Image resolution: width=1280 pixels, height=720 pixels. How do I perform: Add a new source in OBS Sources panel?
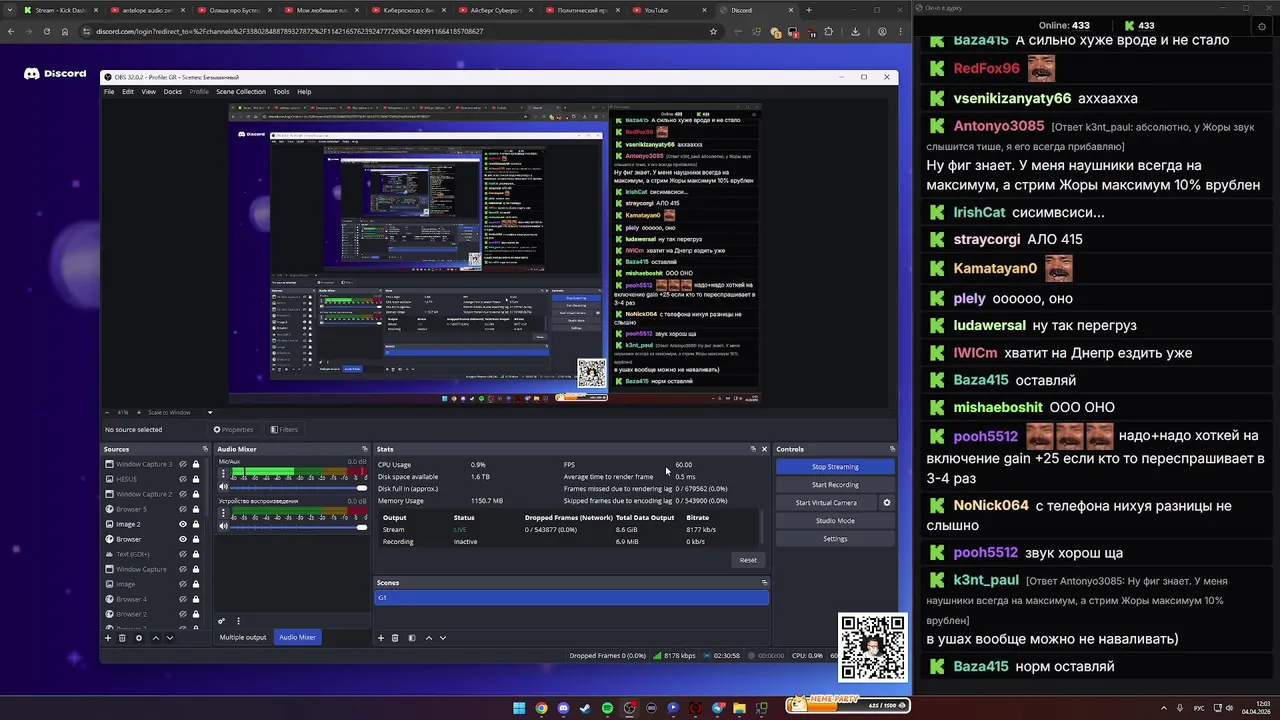108,638
